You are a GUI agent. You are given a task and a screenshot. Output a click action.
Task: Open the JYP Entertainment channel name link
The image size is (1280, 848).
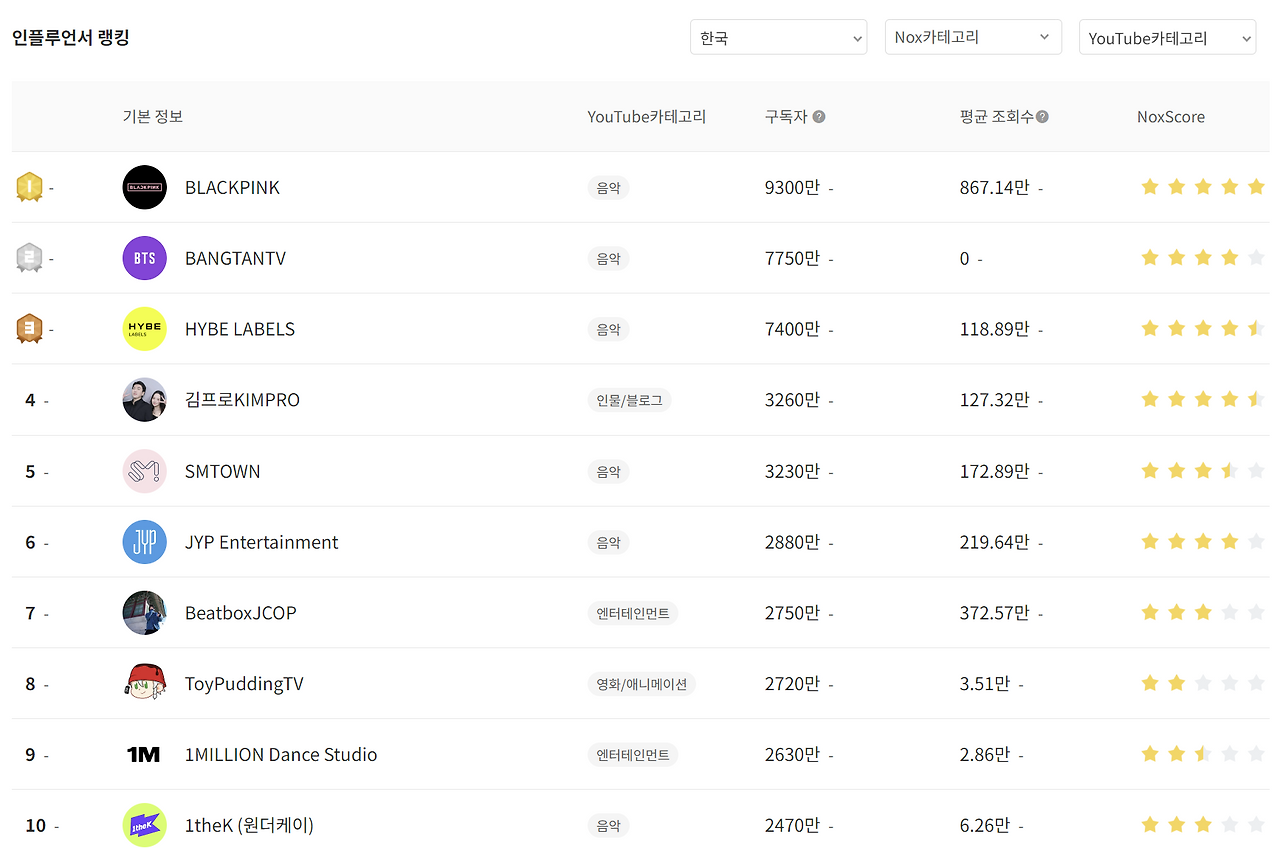pyautogui.click(x=261, y=542)
